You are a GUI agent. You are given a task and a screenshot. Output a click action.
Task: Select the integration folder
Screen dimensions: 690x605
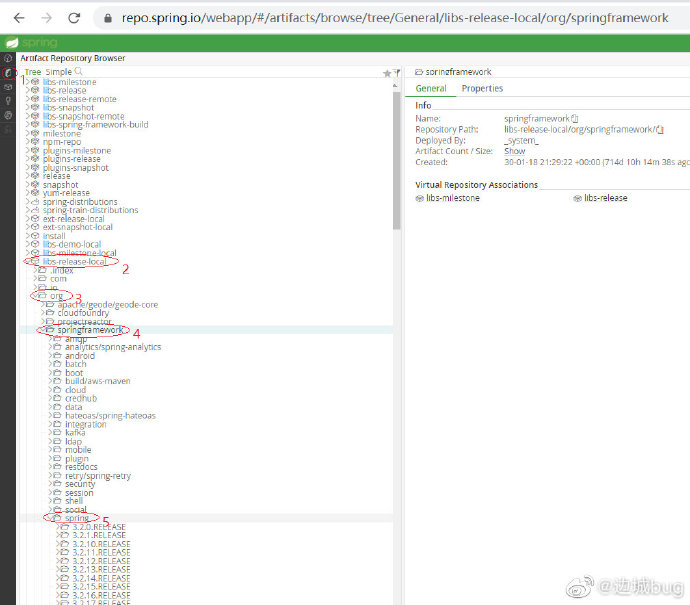[x=86, y=424]
